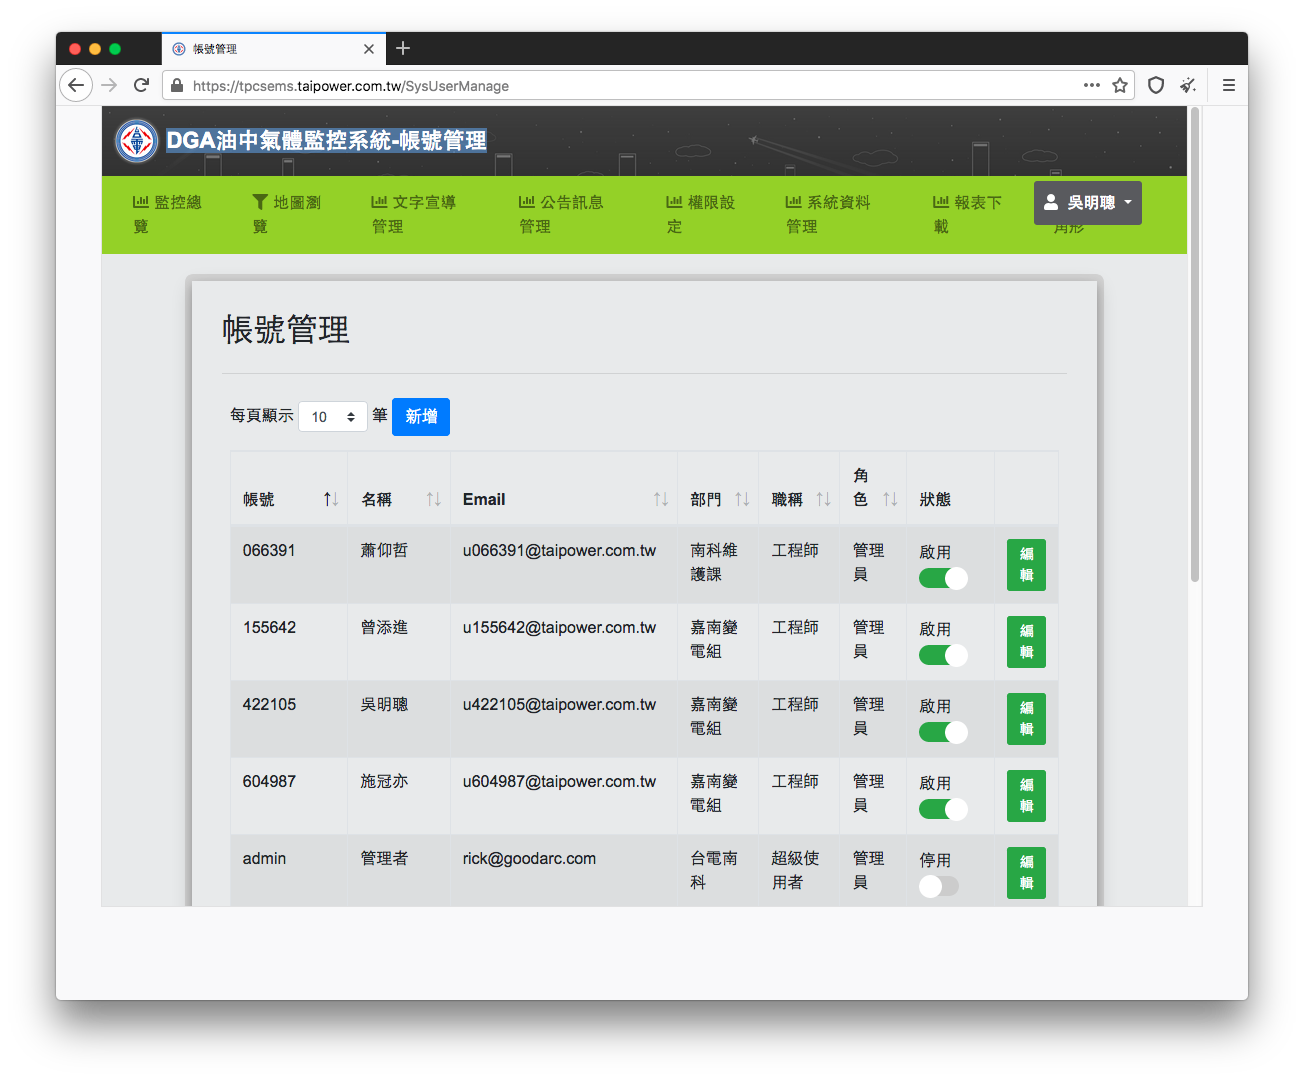Toggle status switch for account 604987
1304x1080 pixels.
pyautogui.click(x=943, y=809)
